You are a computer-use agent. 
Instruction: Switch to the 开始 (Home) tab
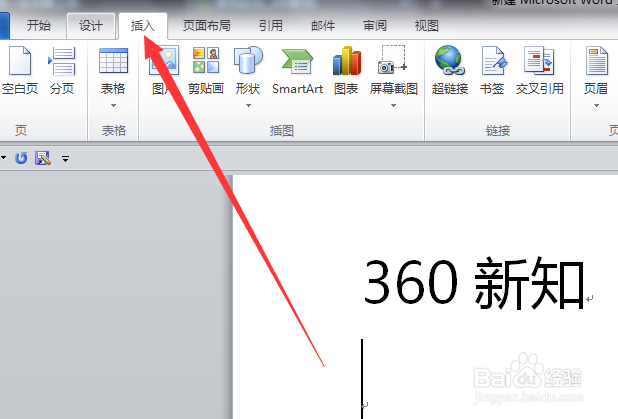39,26
